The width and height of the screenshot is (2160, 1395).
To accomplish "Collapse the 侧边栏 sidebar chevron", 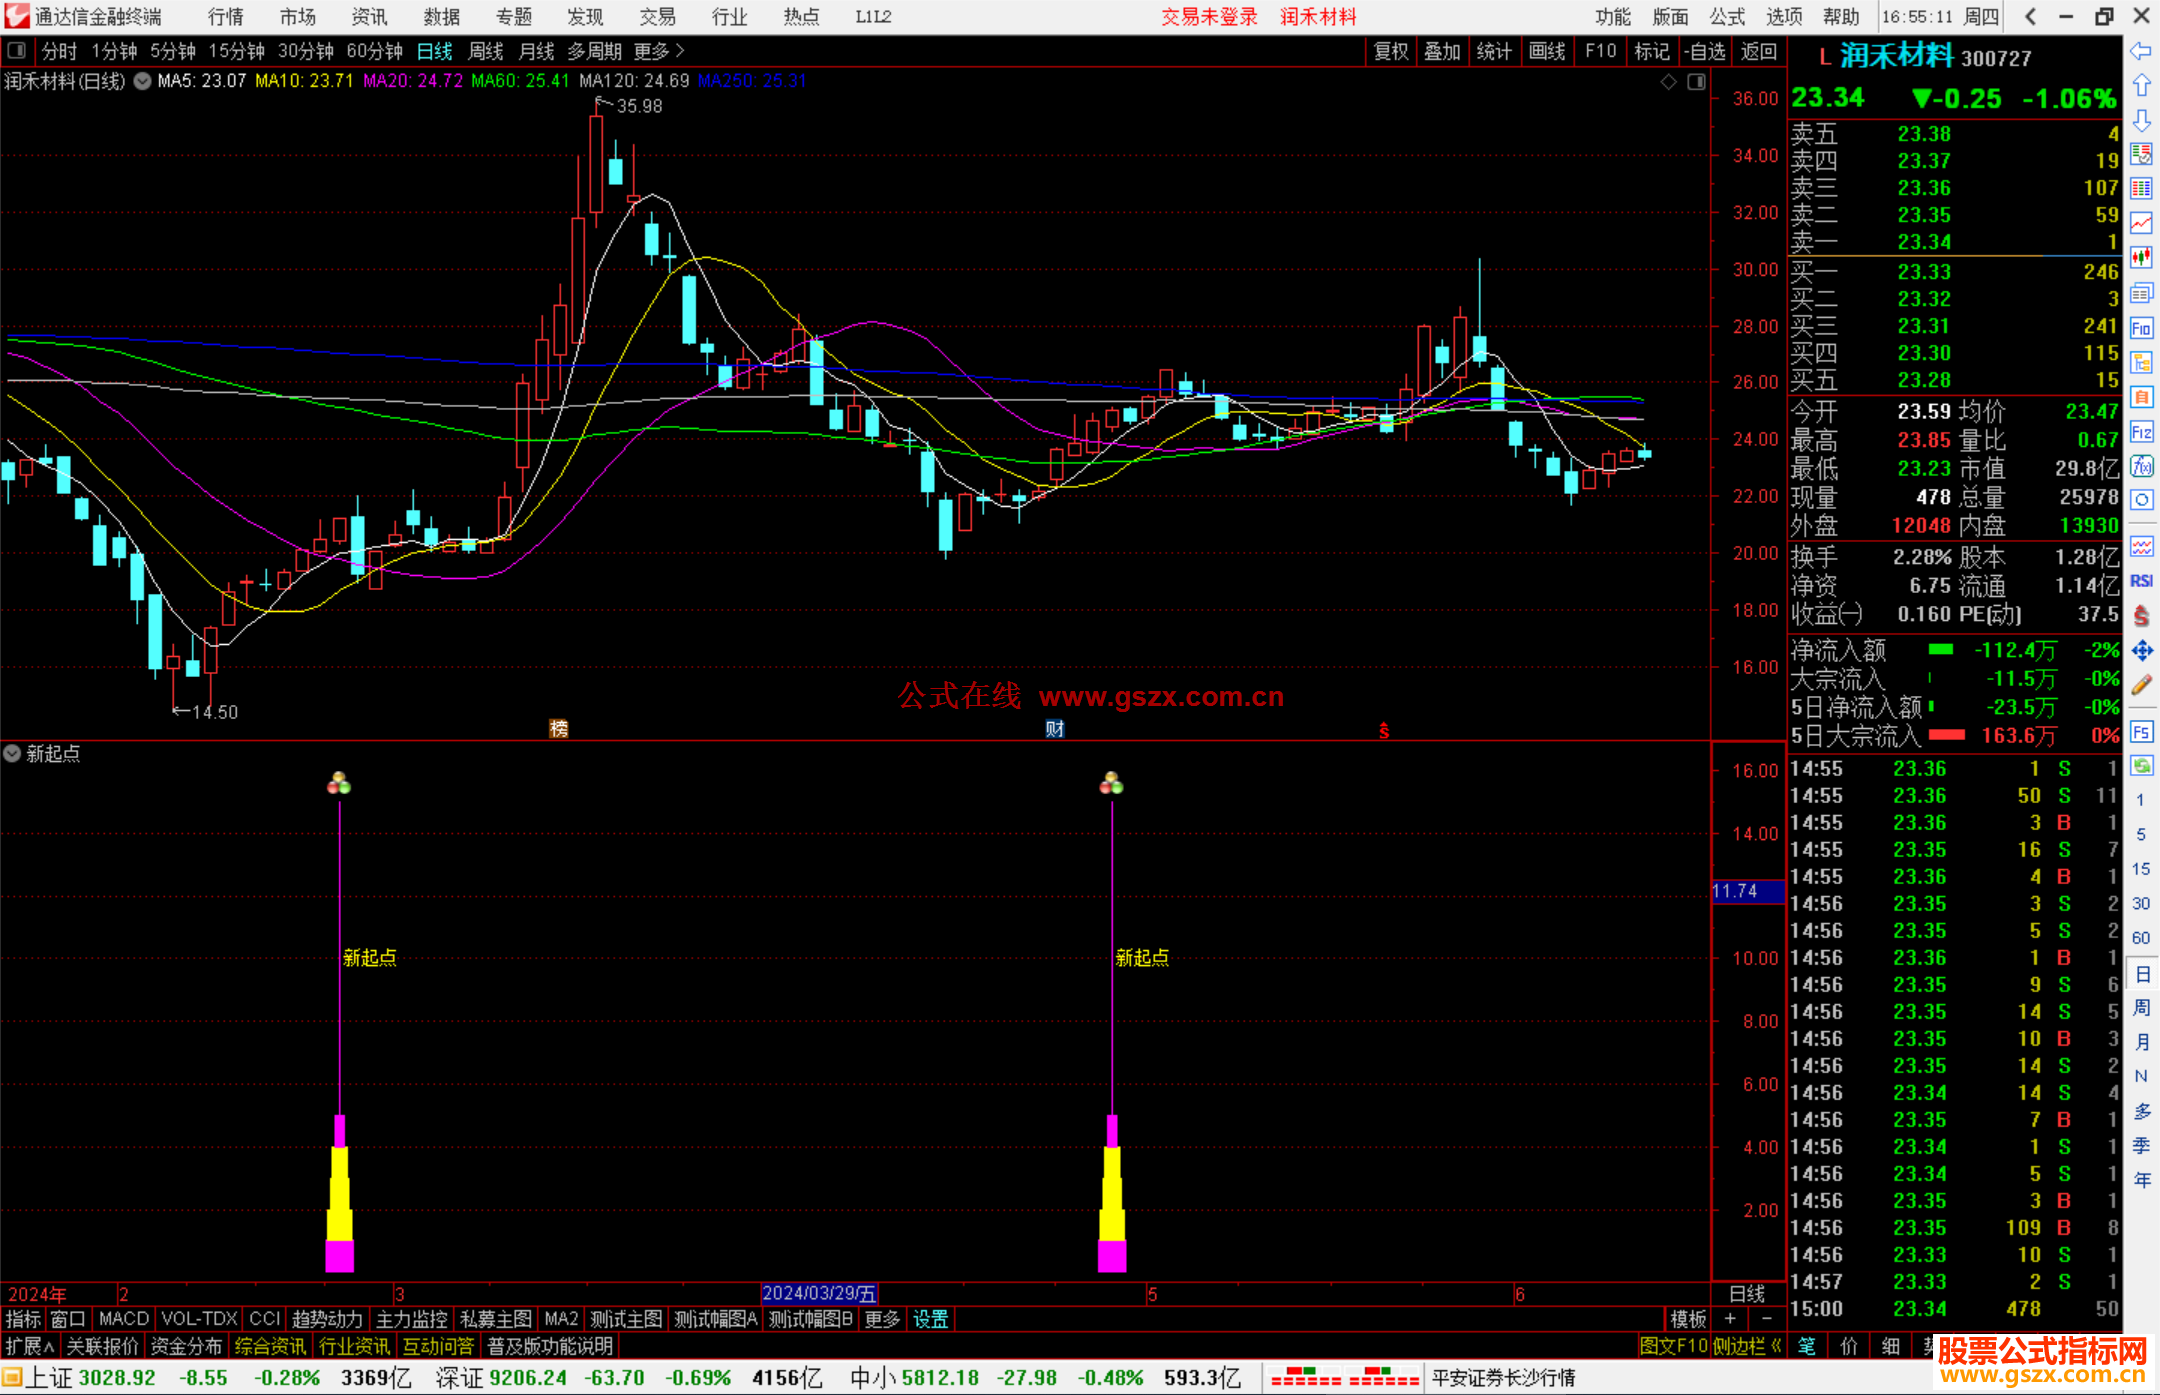I will [x=1776, y=1346].
